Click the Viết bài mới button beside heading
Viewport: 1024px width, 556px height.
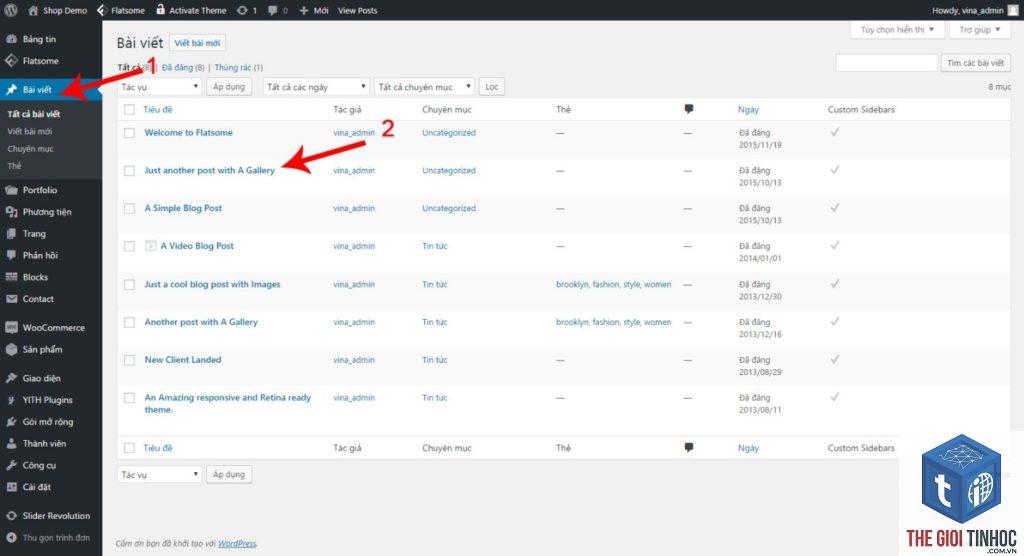(x=197, y=43)
